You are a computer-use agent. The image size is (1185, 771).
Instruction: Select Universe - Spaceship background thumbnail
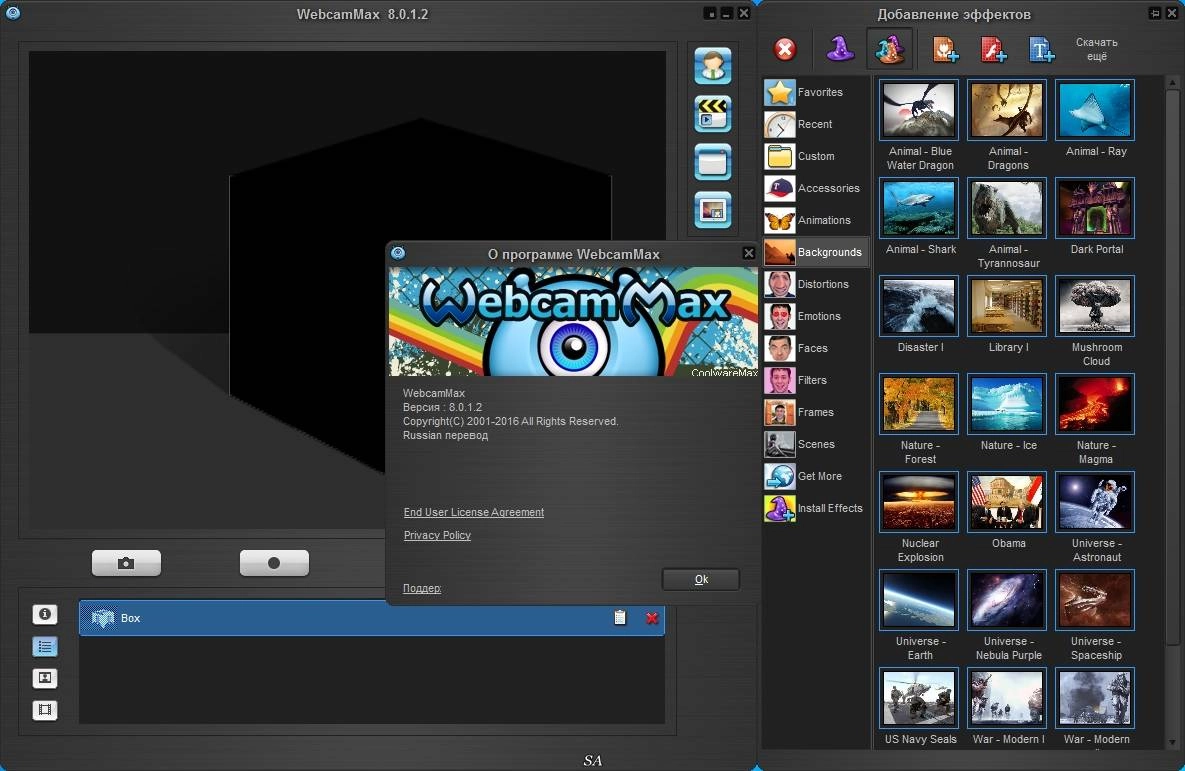[x=1095, y=600]
